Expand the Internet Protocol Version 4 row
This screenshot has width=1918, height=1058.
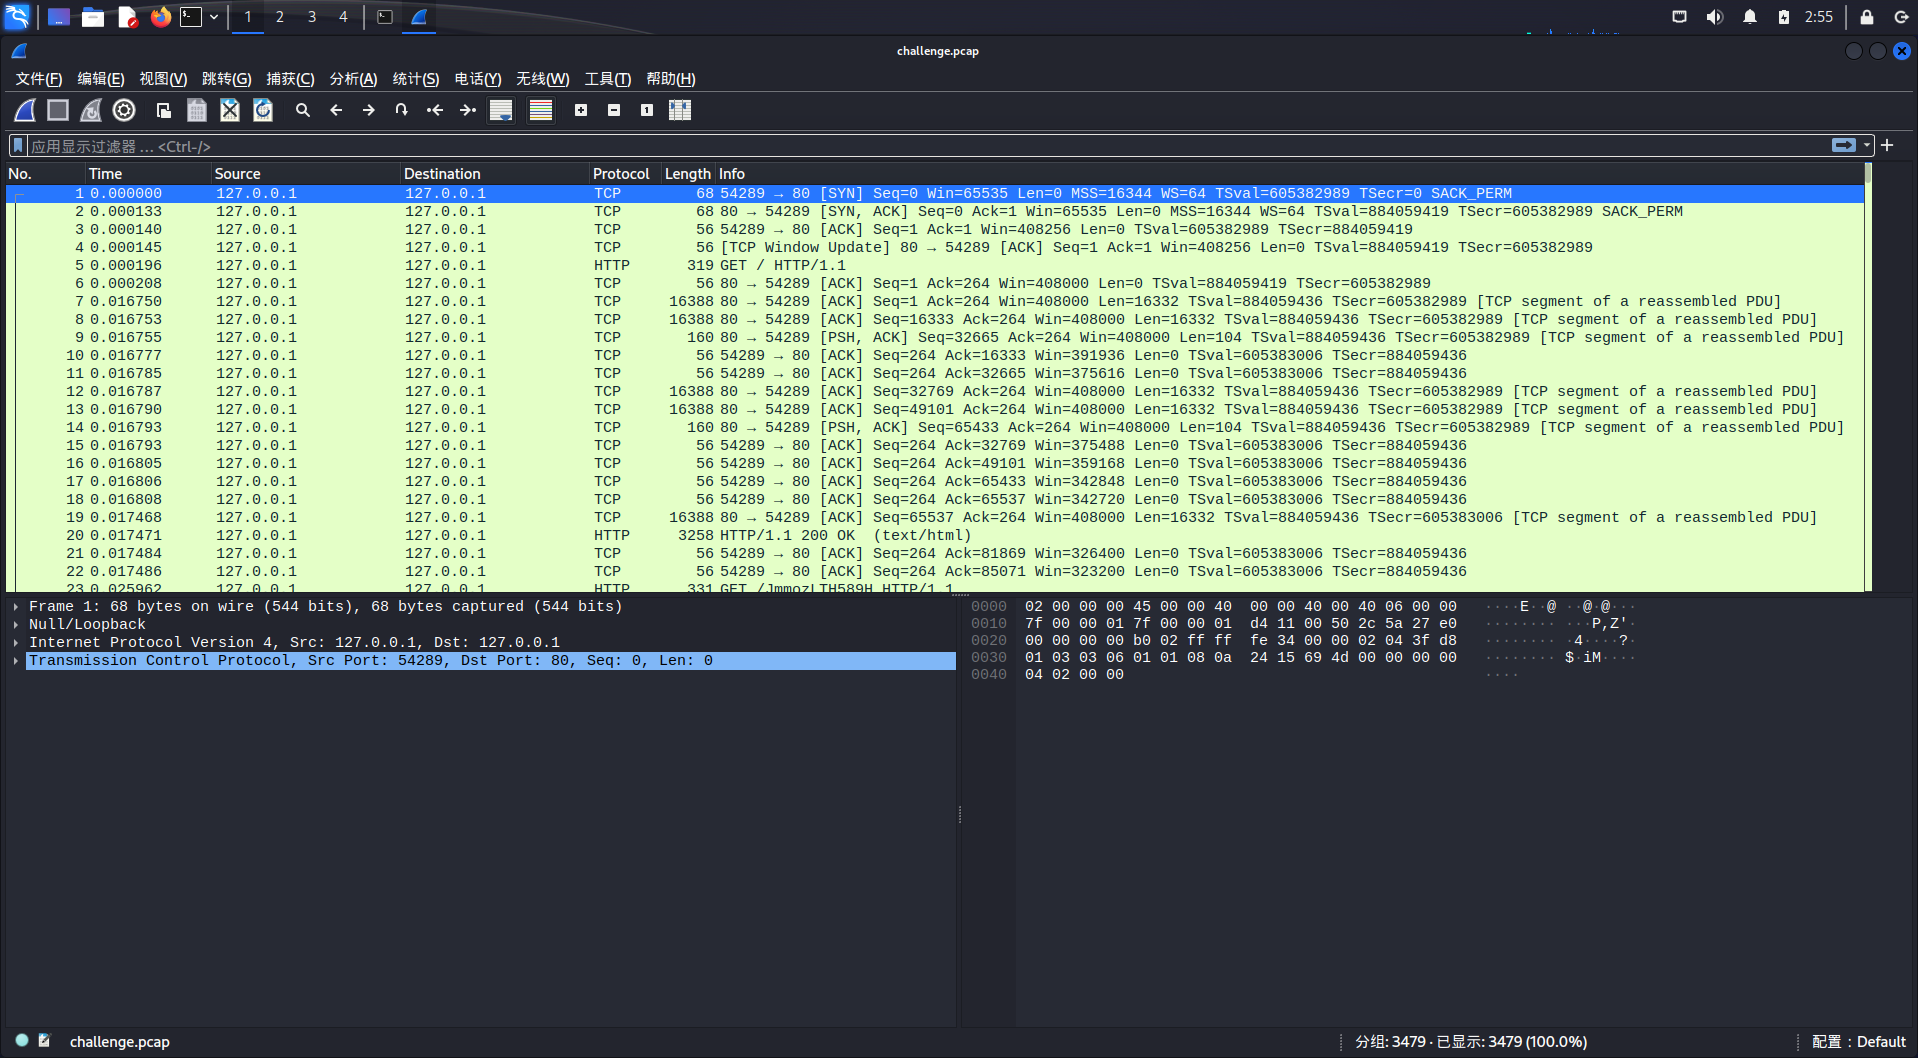pyautogui.click(x=16, y=643)
